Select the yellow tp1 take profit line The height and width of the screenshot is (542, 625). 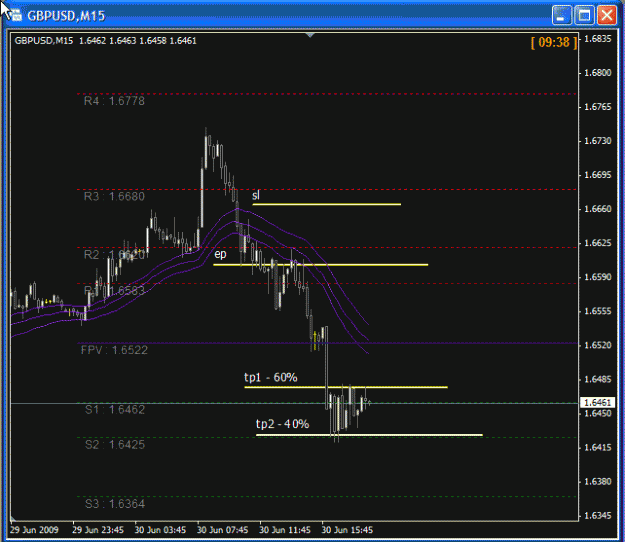[x=346, y=387]
